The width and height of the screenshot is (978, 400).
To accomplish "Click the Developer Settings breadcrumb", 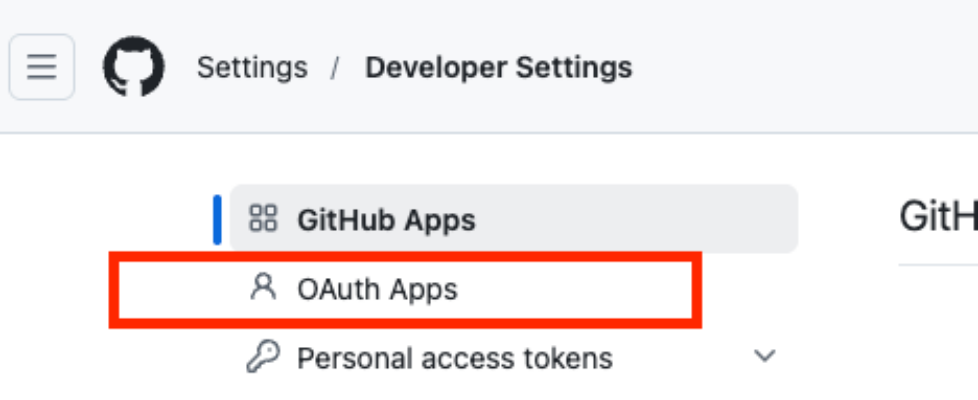I will point(498,68).
